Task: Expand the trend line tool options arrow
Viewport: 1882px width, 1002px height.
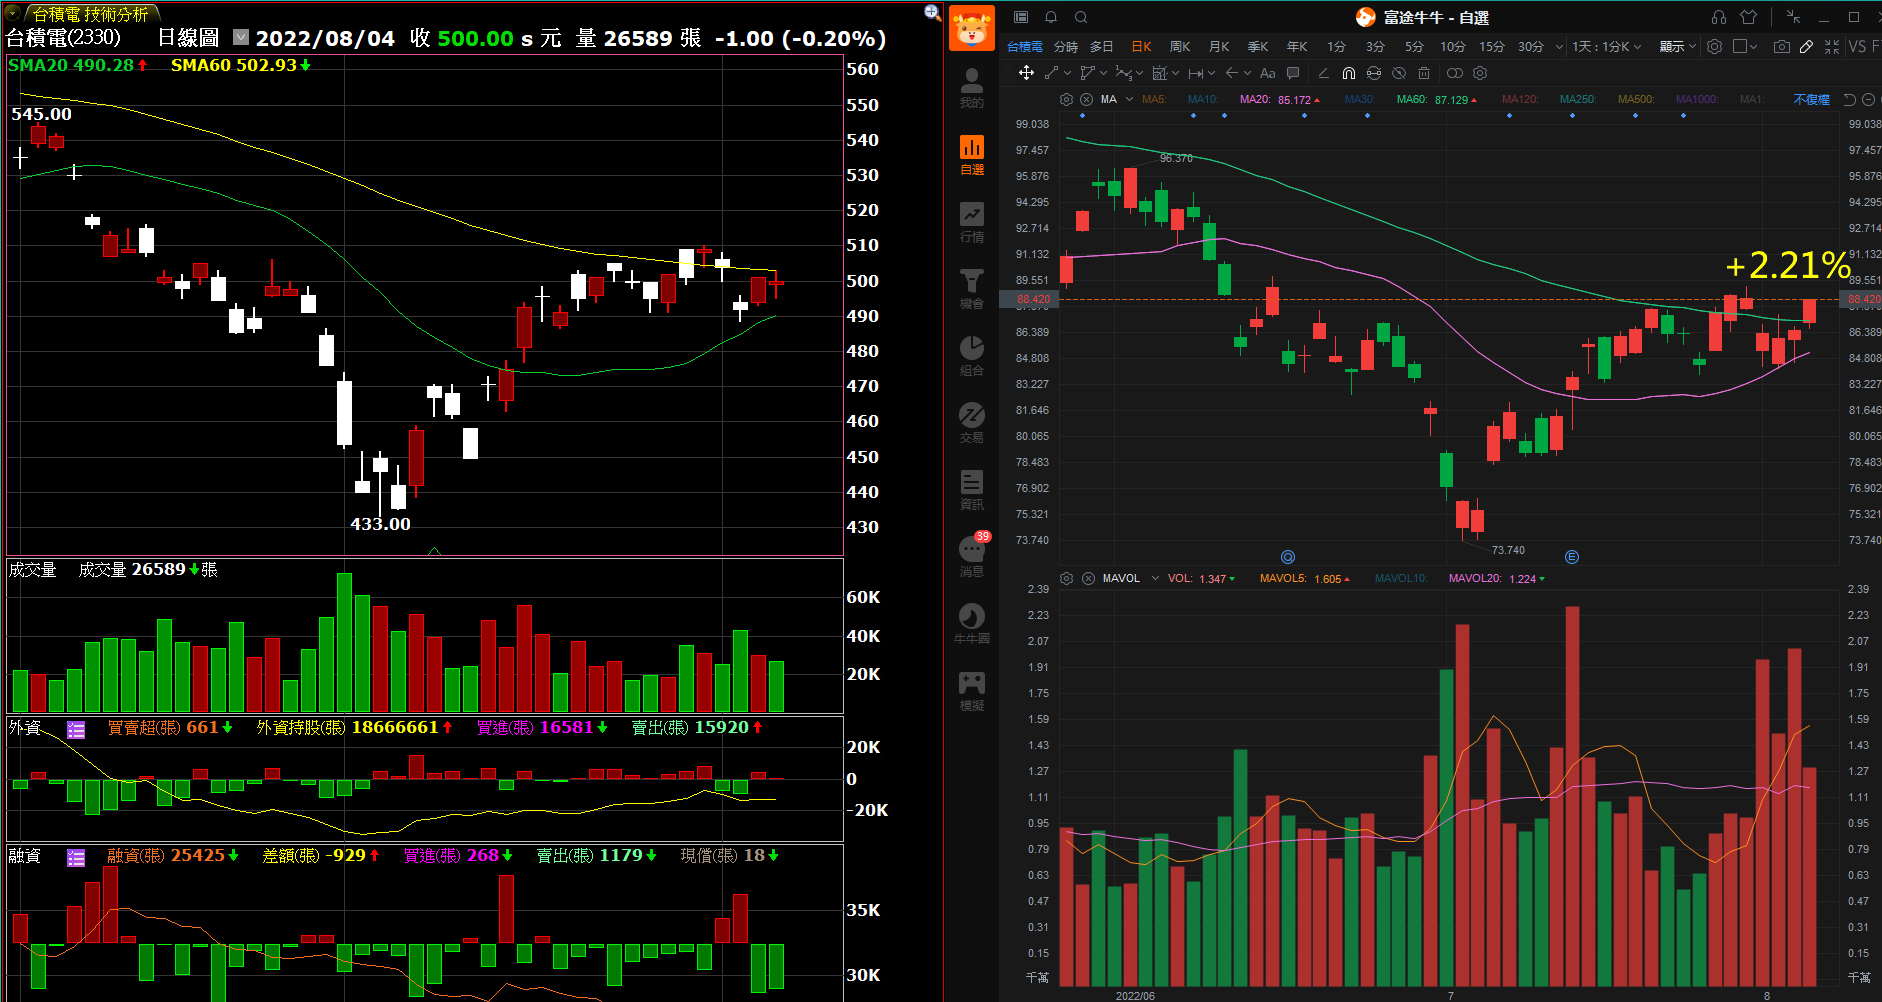Action: click(1068, 73)
